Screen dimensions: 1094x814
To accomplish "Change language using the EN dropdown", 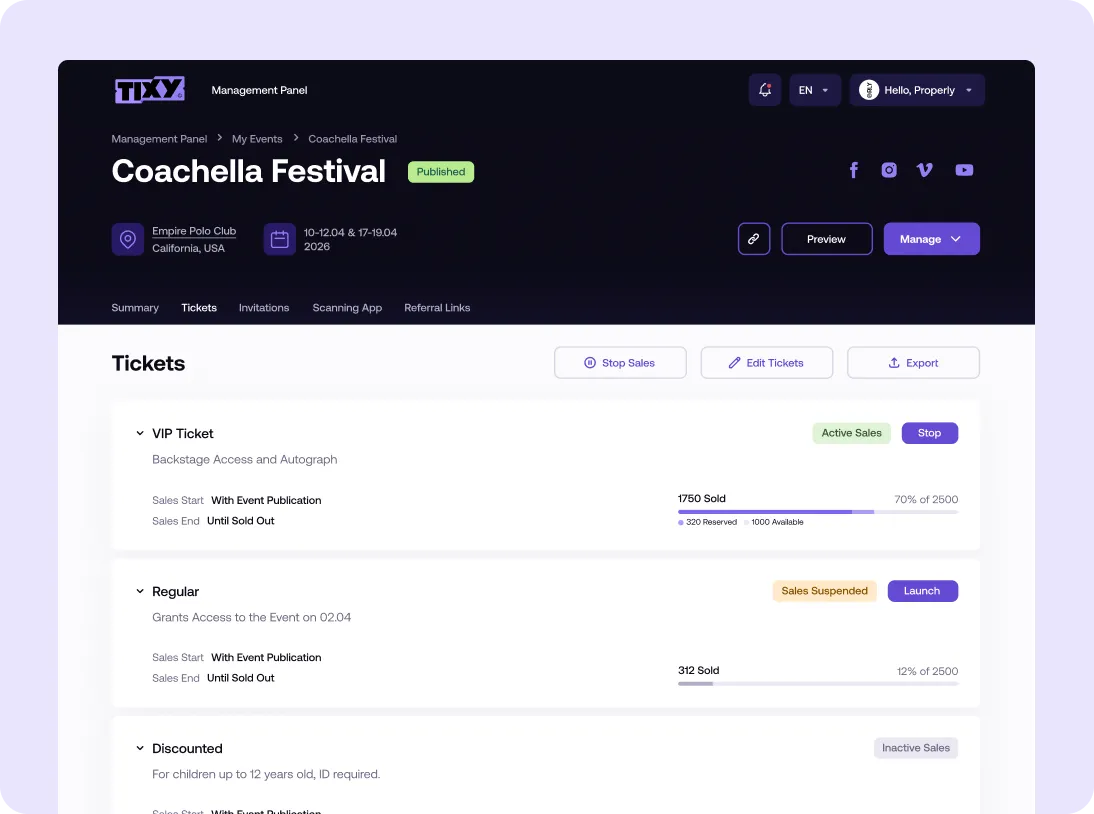I will click(x=814, y=90).
